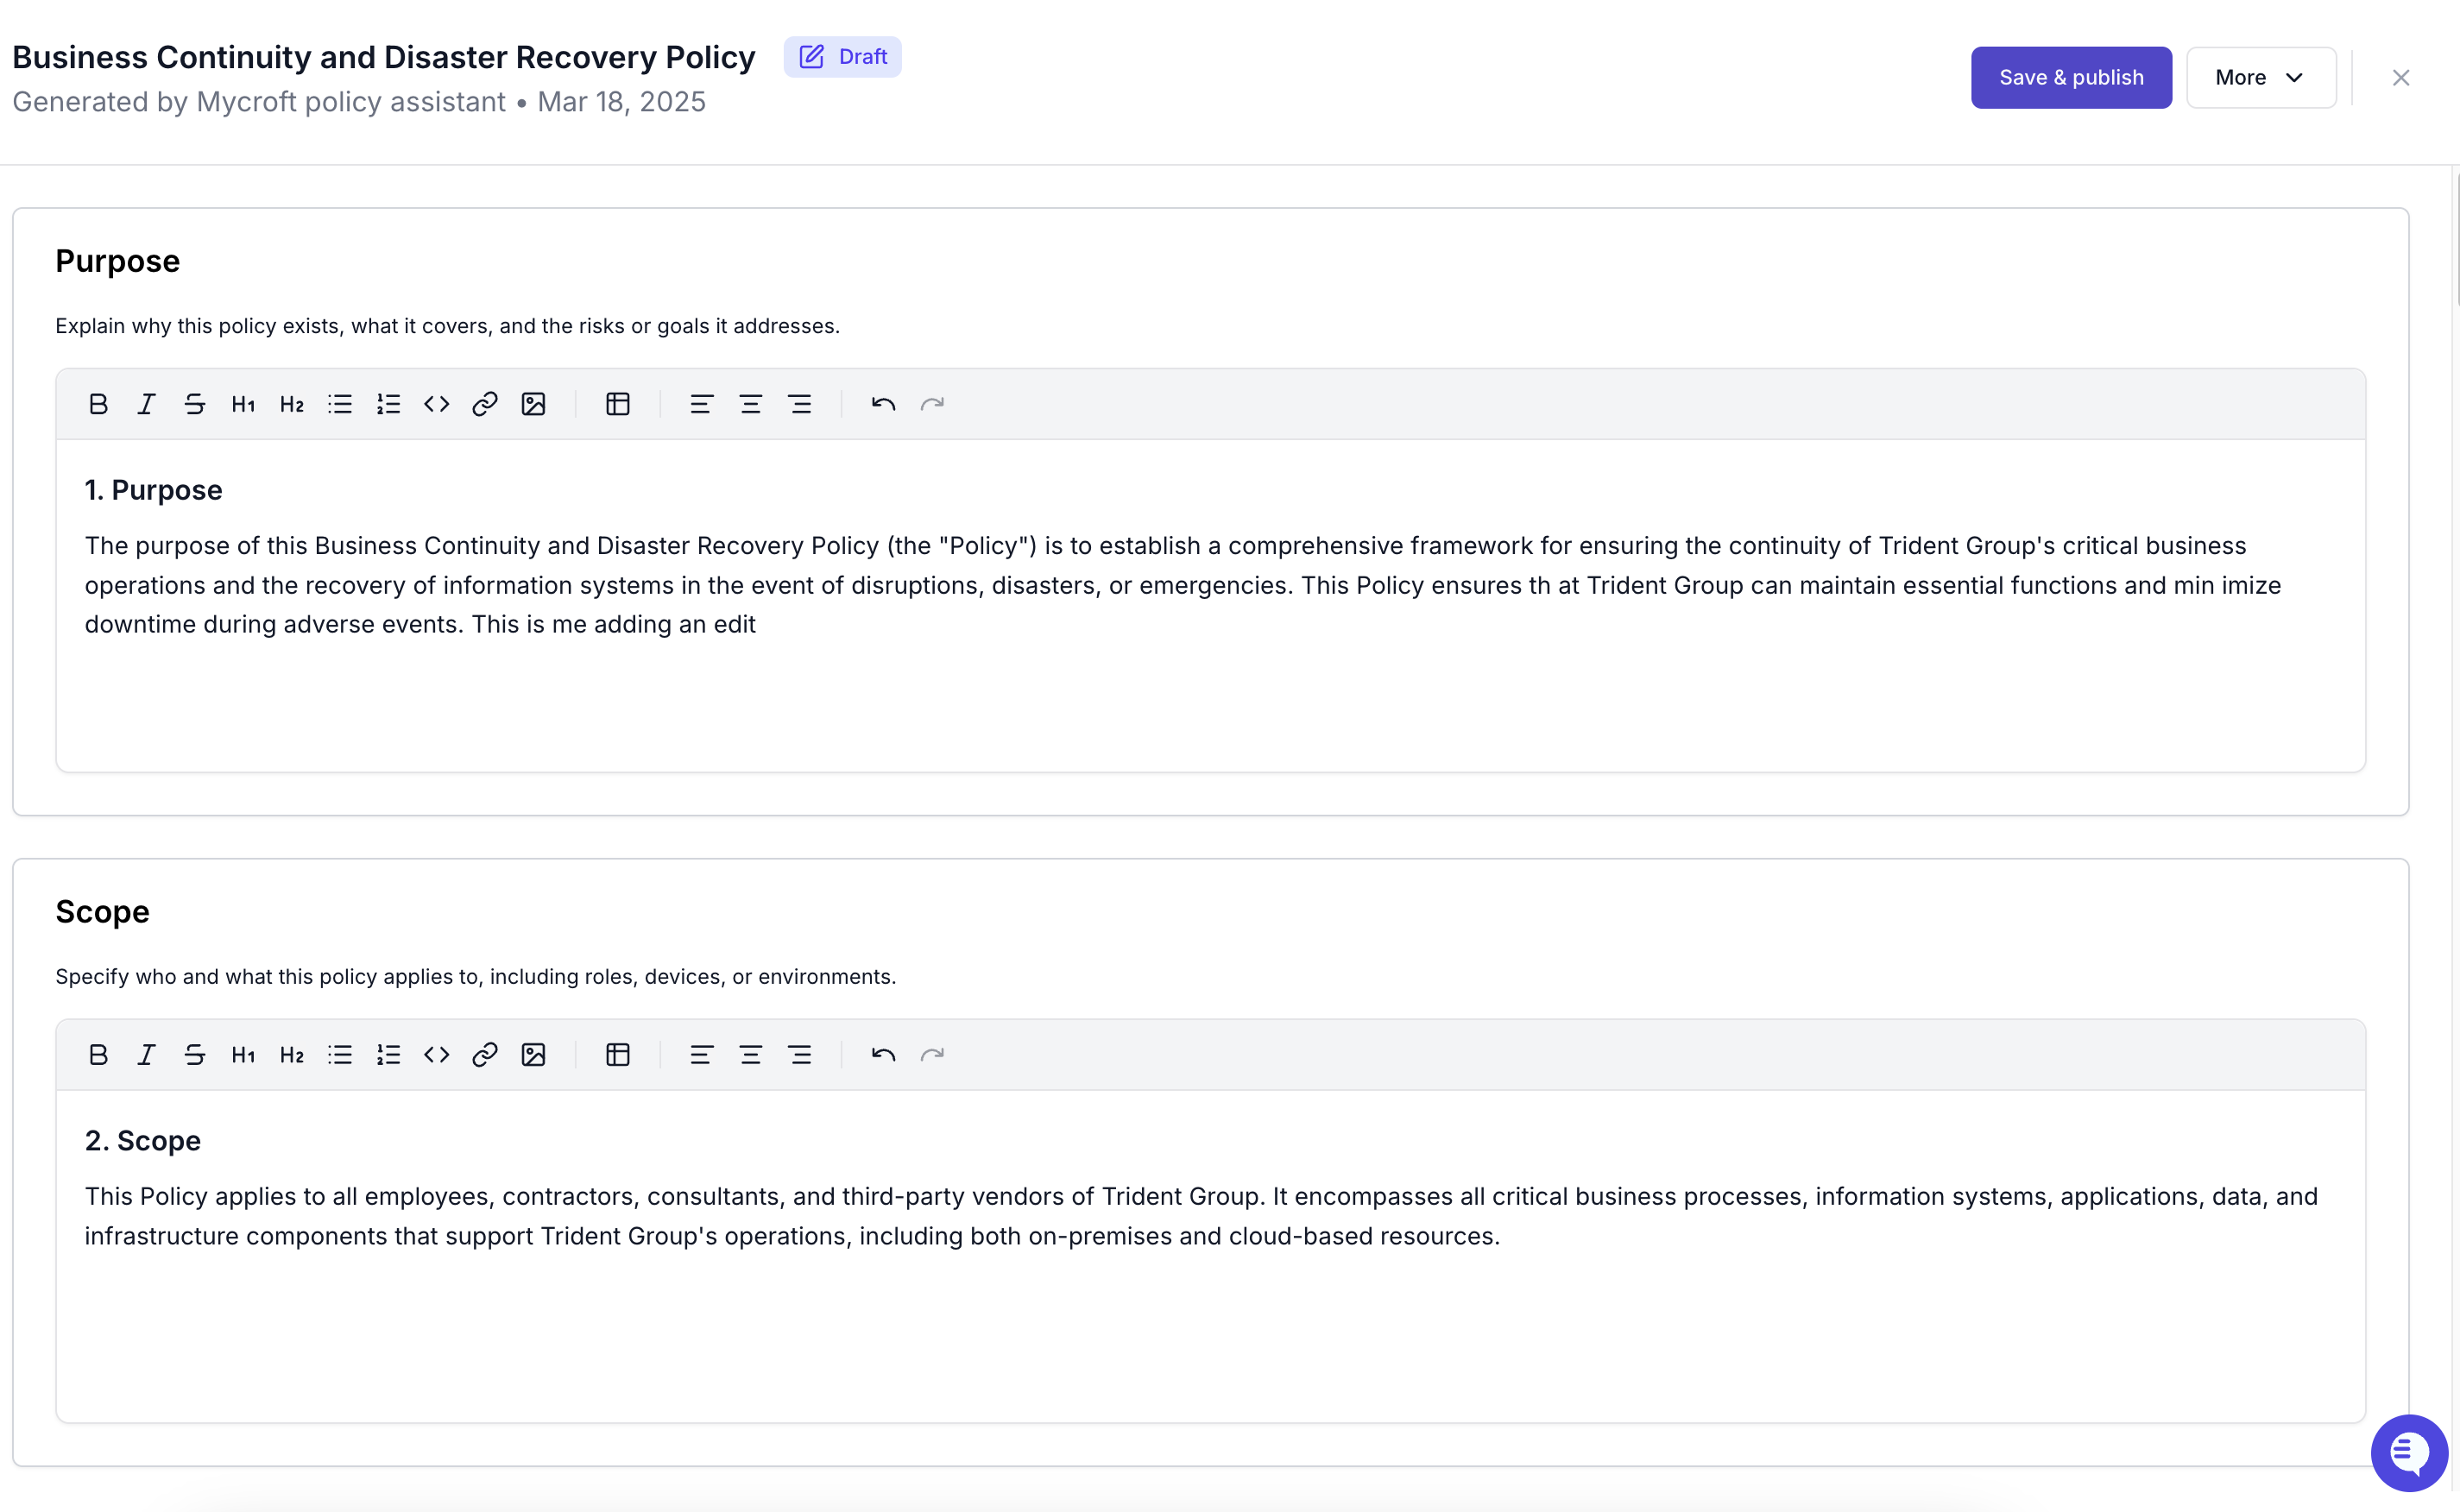Undo last change in the Purpose editor

click(883, 404)
